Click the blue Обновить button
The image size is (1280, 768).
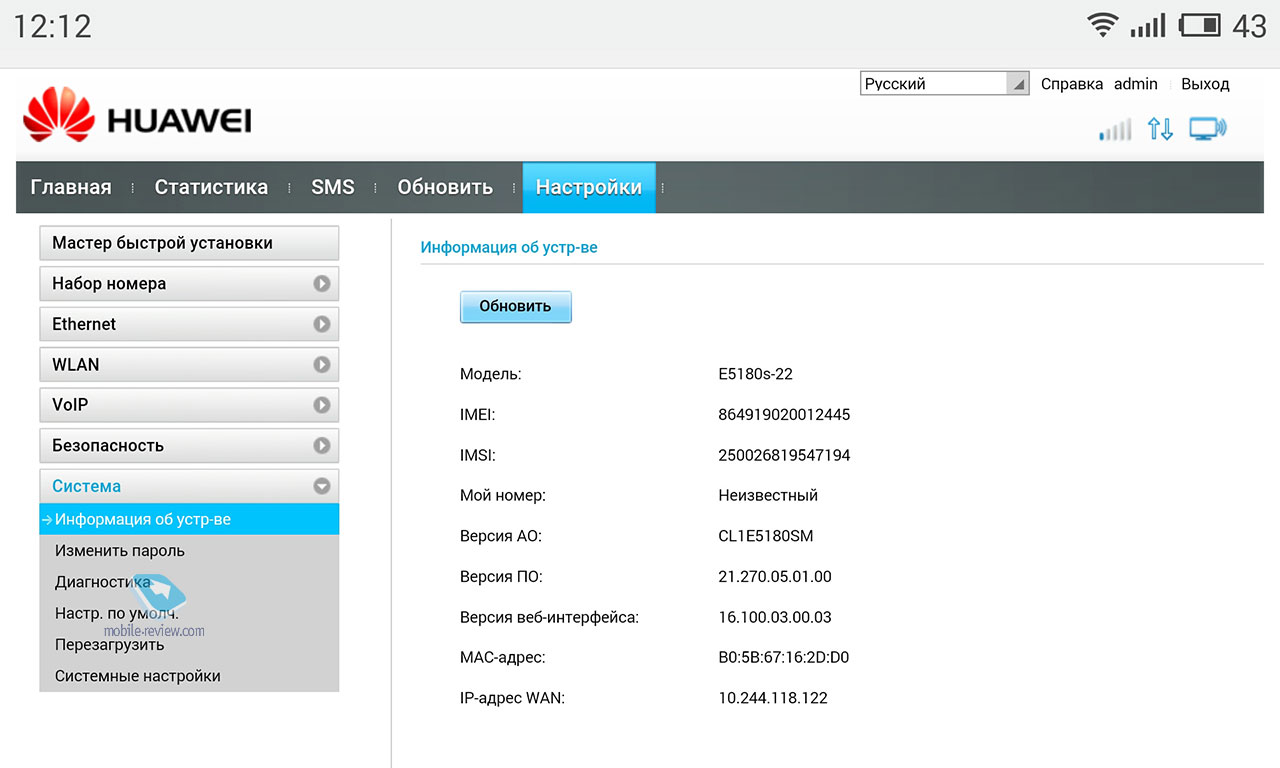pos(515,307)
